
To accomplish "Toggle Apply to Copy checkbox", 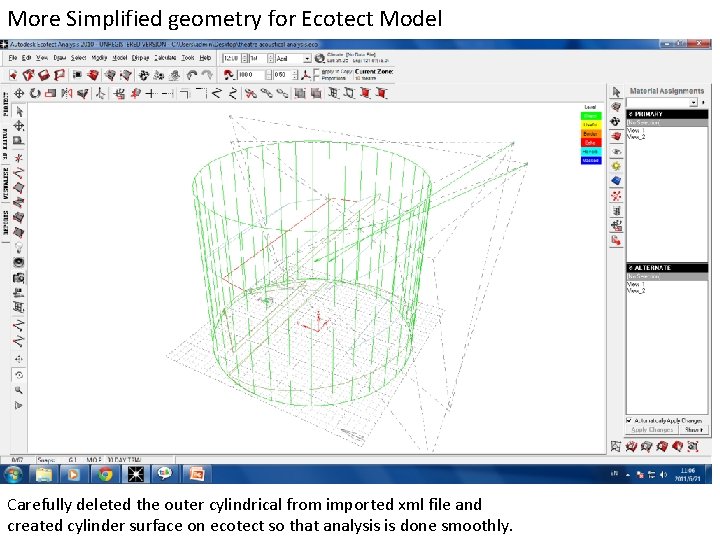I will tap(317, 72).
